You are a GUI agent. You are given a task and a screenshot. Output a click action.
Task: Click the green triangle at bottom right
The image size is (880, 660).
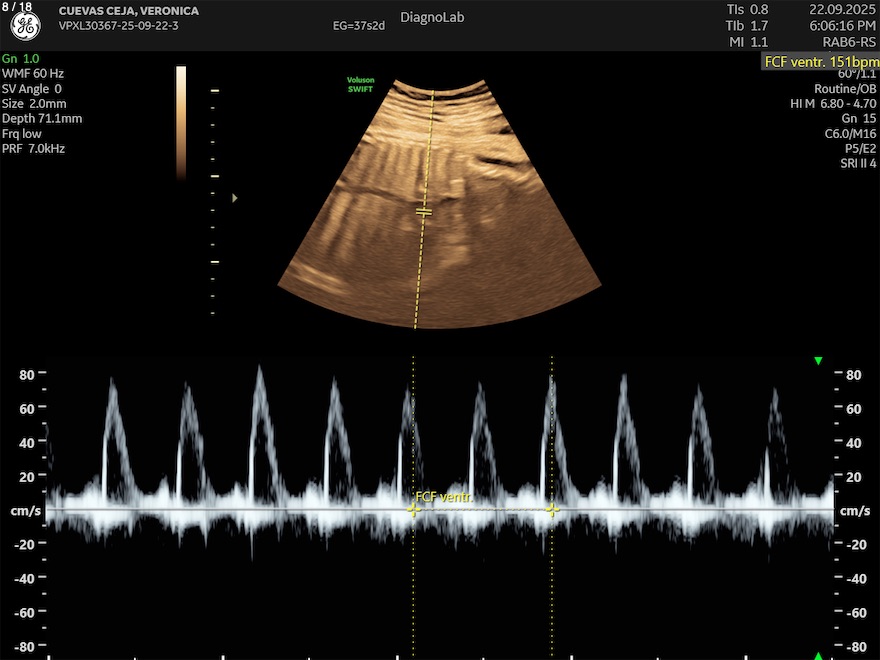818,655
